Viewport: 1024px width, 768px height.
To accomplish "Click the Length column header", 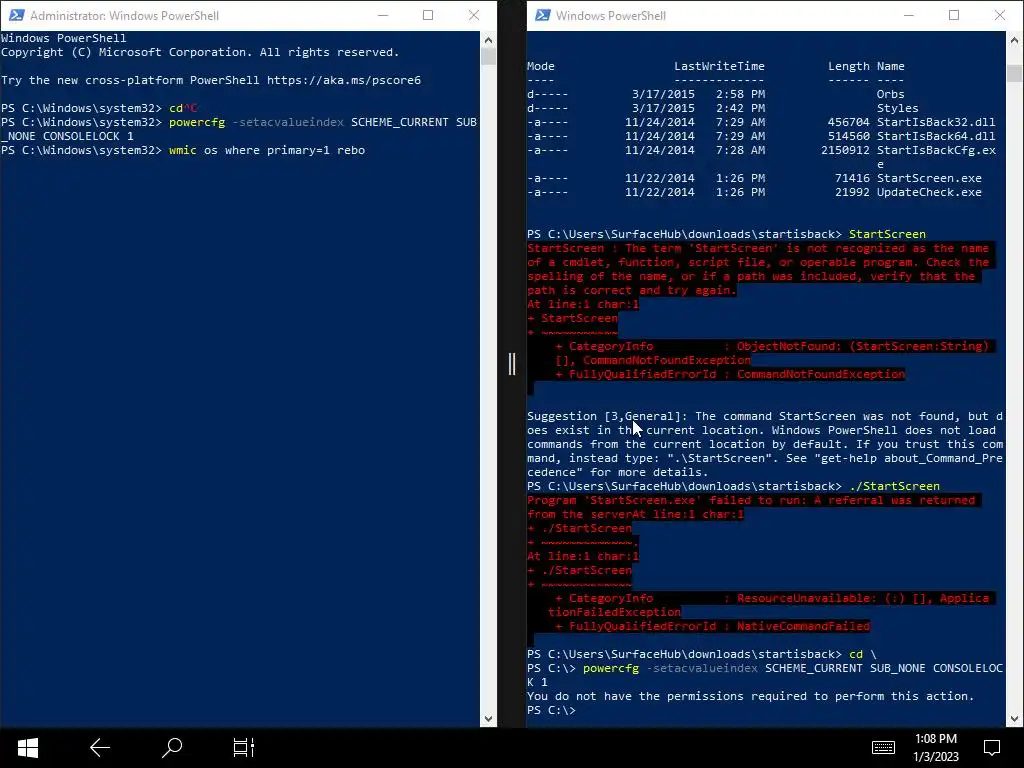I will [x=848, y=66].
